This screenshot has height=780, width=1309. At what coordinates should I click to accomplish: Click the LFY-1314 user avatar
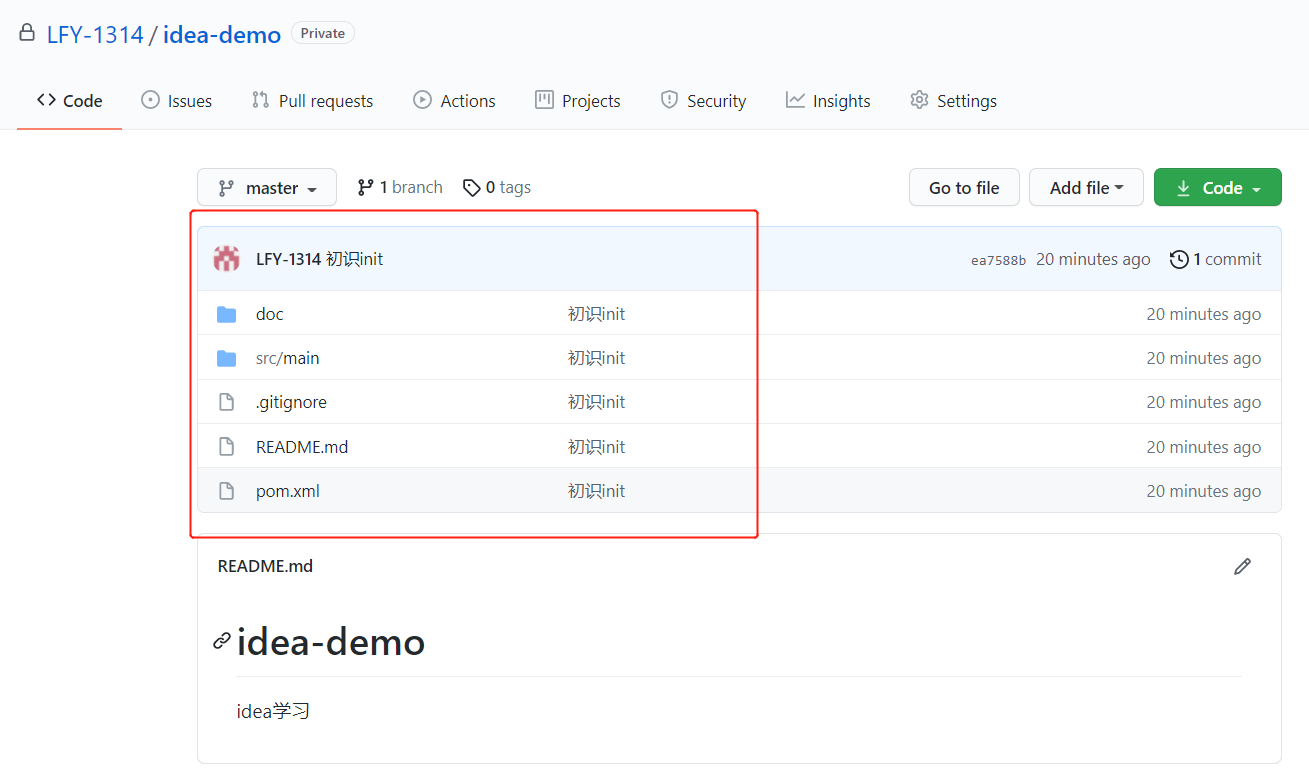pyautogui.click(x=227, y=259)
